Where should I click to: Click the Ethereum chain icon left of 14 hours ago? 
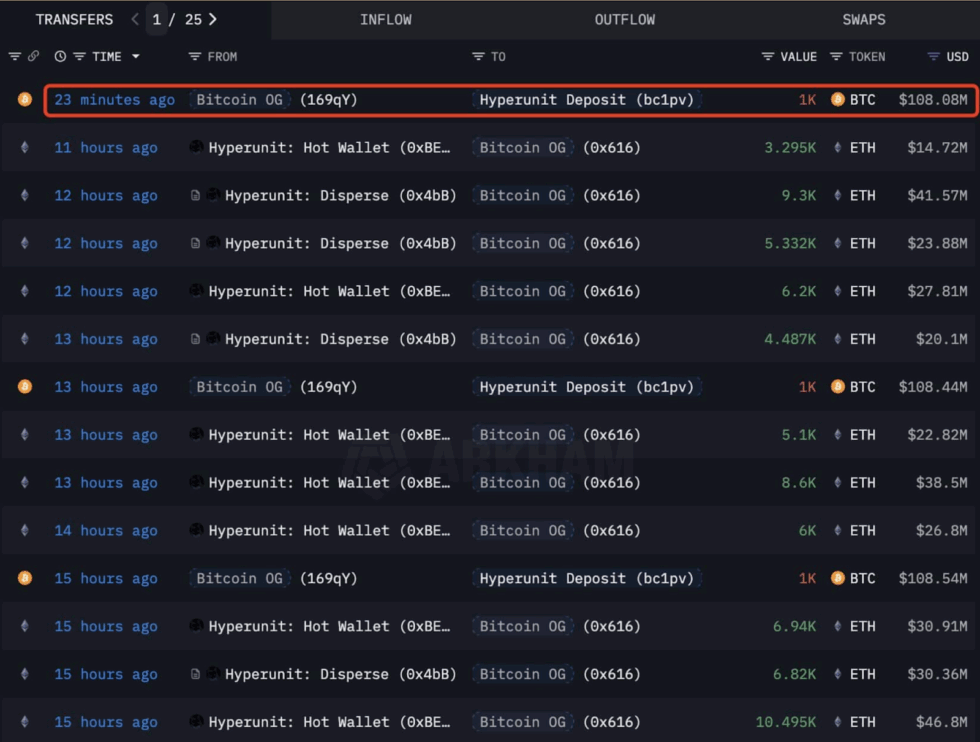[25, 530]
